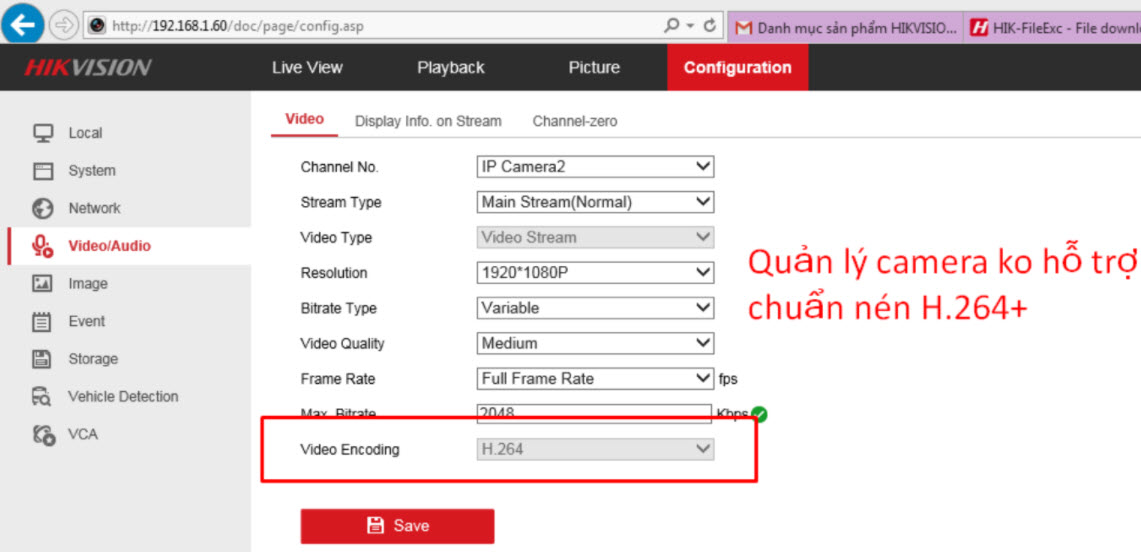The image size is (1141, 552).
Task: Click the browser back arrow button
Action: pos(23,24)
